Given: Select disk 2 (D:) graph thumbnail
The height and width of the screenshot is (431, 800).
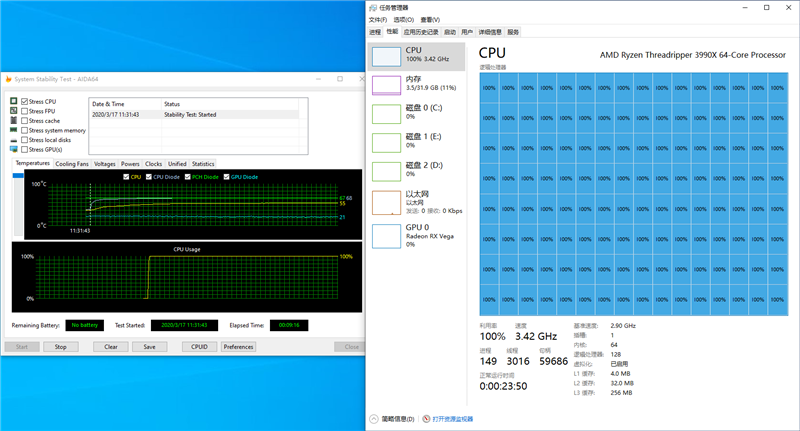Looking at the screenshot, I should pyautogui.click(x=386, y=171).
